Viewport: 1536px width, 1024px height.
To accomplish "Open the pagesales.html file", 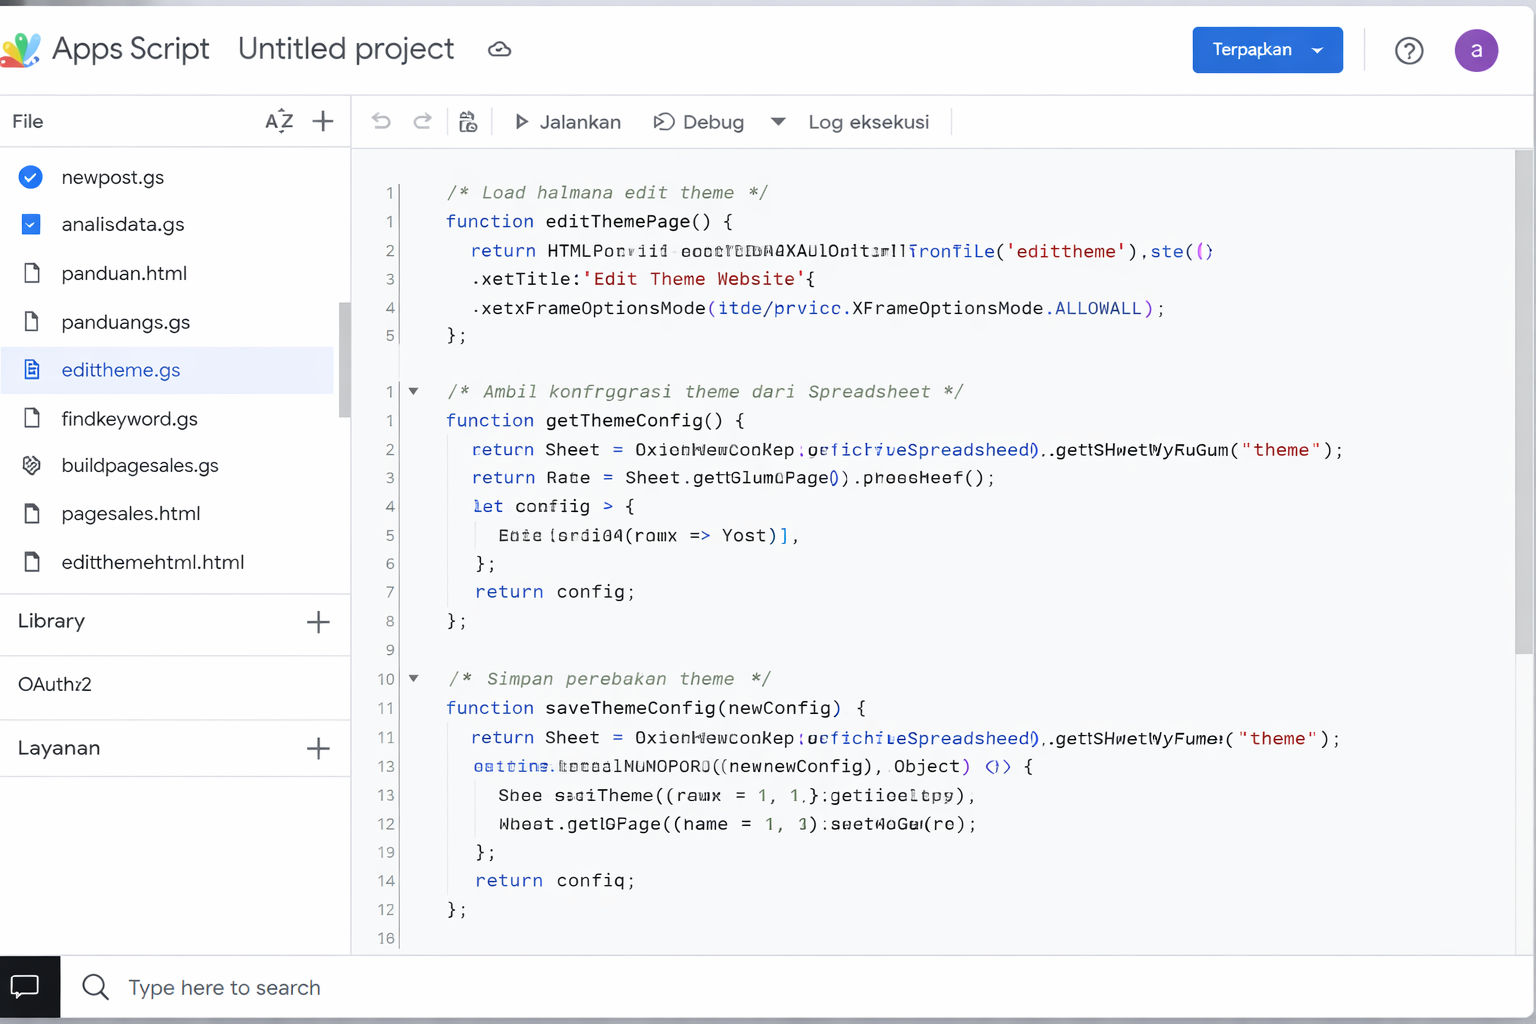I will coord(131,513).
